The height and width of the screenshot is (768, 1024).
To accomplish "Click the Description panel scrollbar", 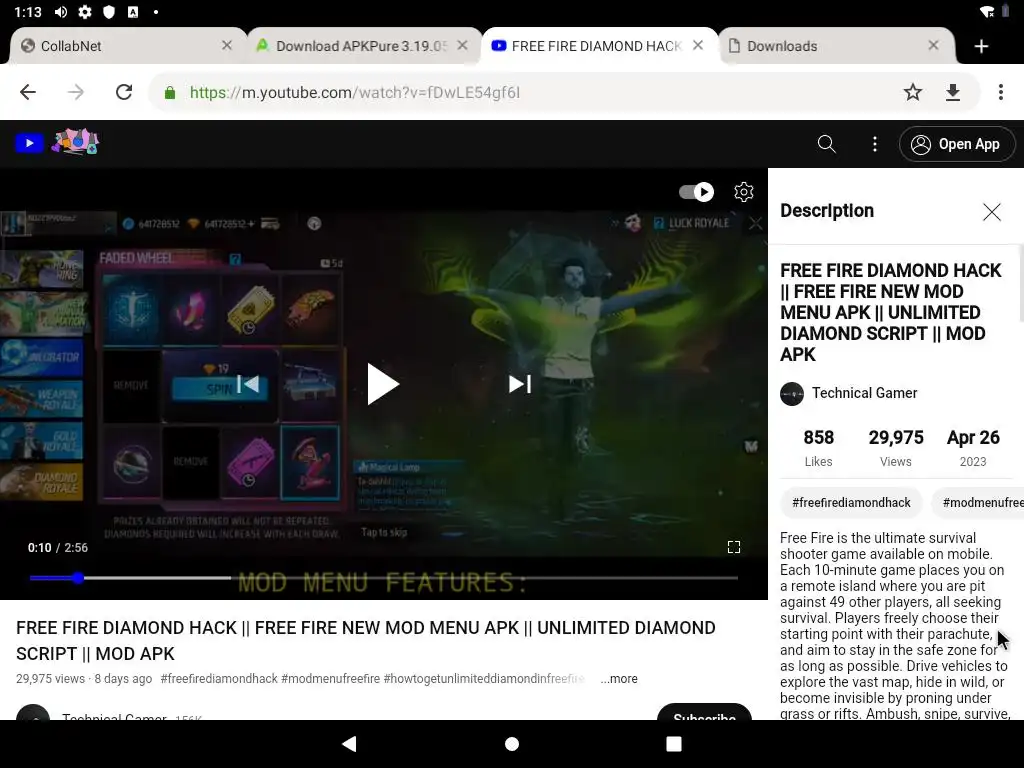I will click(1021, 283).
